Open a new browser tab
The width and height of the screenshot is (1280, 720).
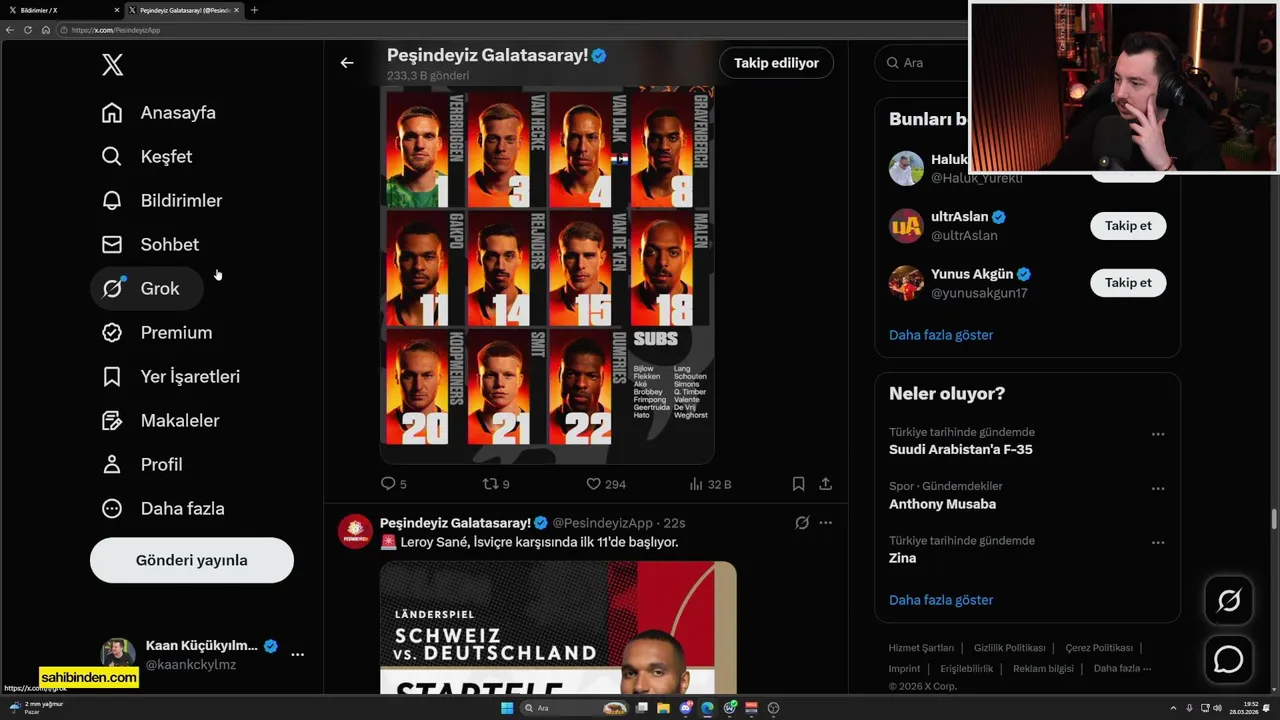(x=254, y=10)
